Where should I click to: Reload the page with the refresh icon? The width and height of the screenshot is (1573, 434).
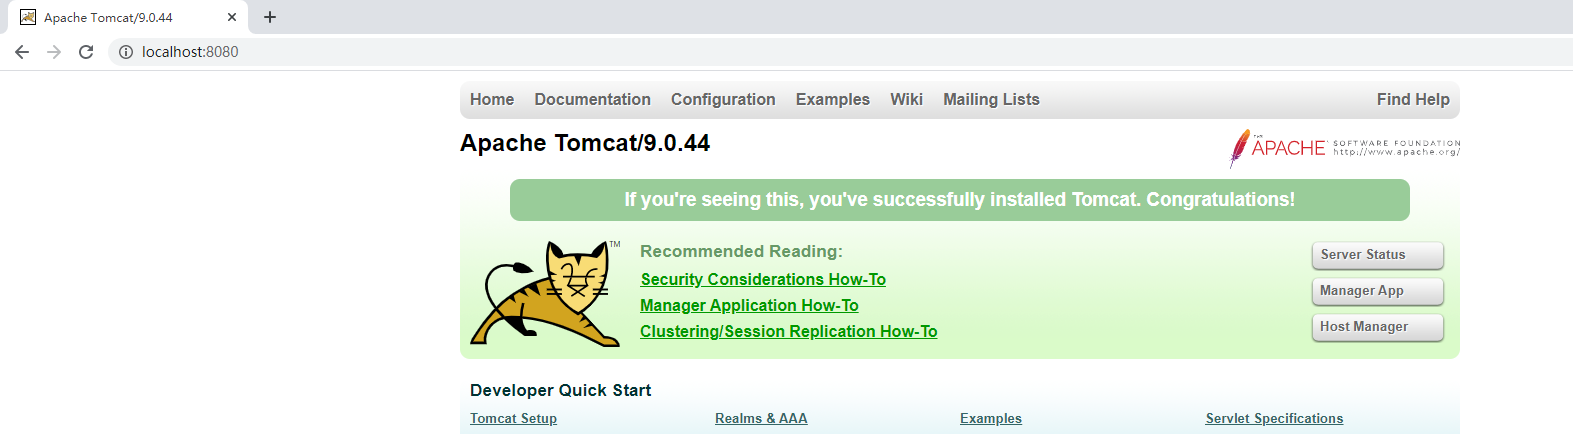pyautogui.click(x=86, y=52)
